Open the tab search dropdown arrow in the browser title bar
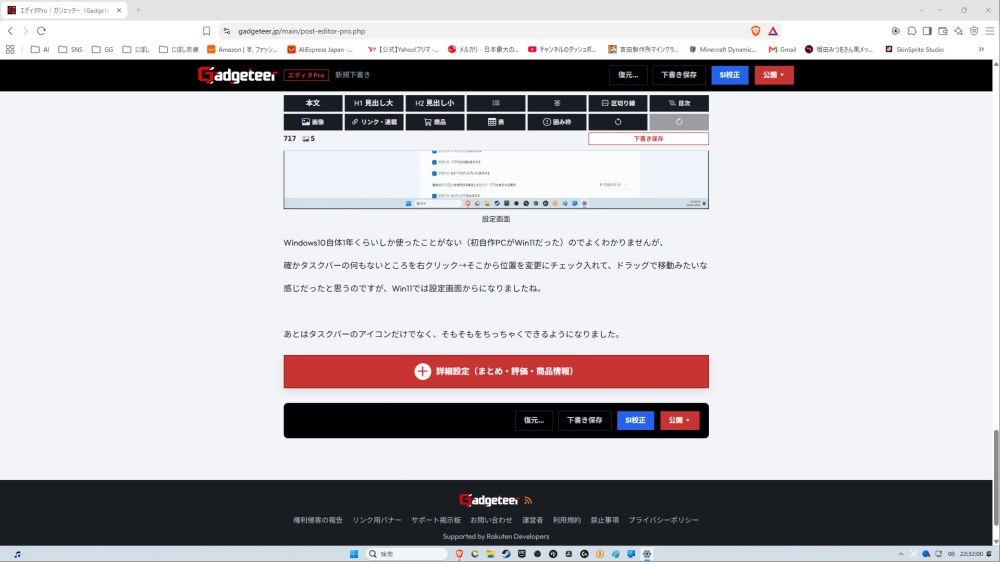 point(921,10)
